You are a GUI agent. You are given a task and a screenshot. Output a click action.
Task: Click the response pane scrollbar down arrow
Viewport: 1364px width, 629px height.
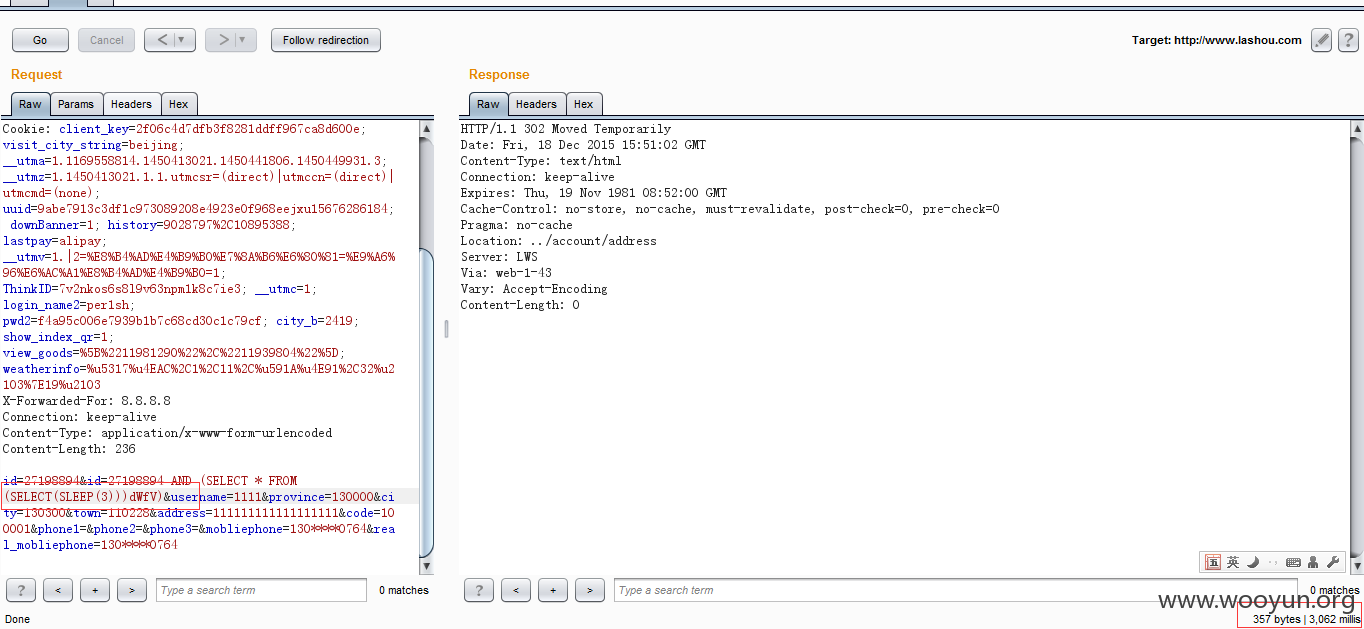point(1356,566)
